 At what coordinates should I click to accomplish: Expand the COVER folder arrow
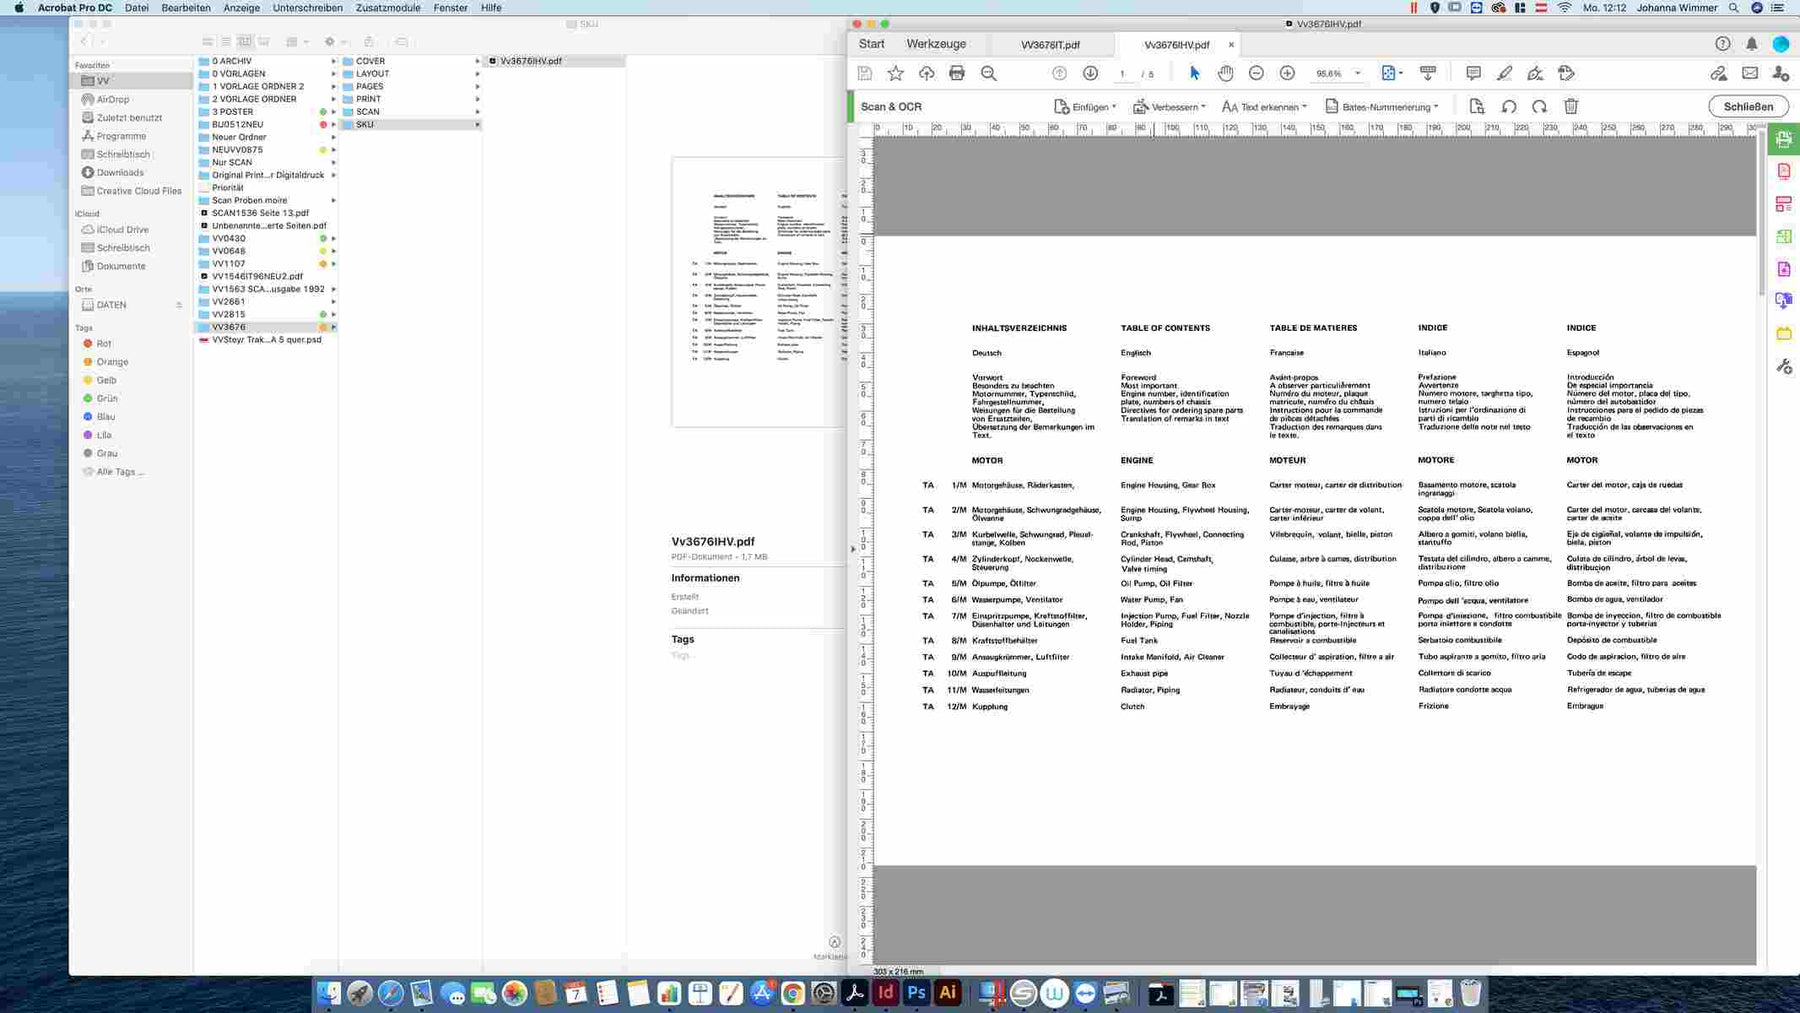tap(477, 61)
